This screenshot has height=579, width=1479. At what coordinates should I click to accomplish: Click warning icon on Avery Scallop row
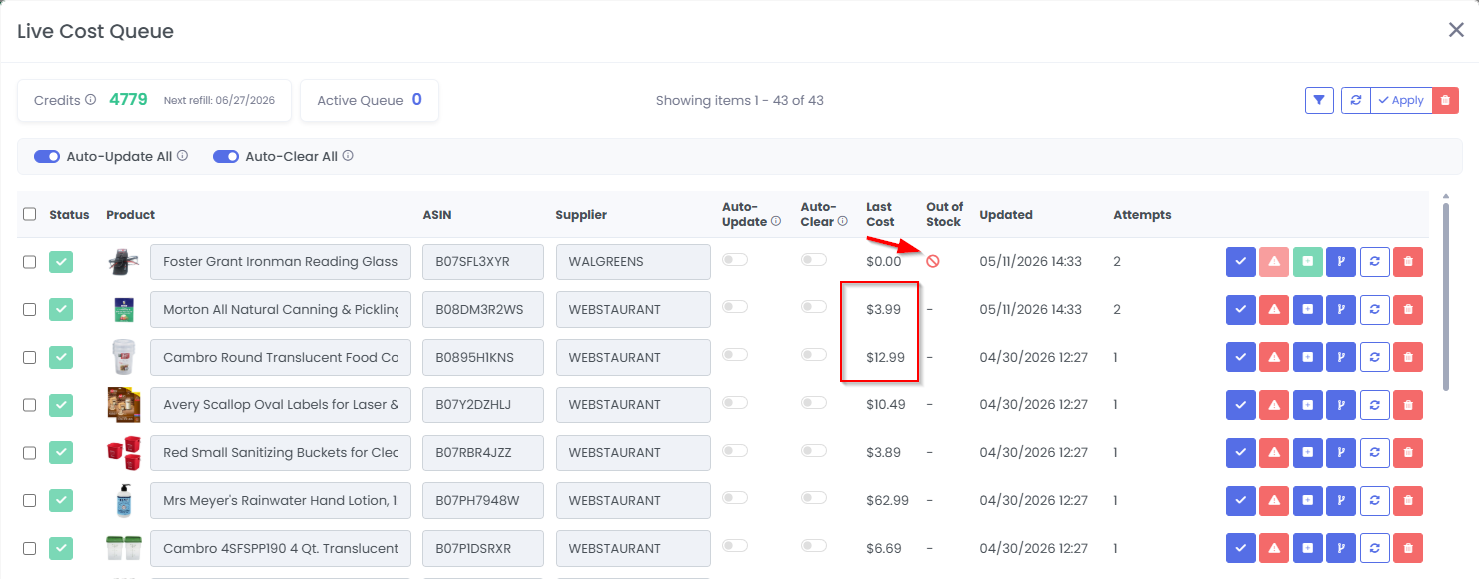tap(1274, 405)
